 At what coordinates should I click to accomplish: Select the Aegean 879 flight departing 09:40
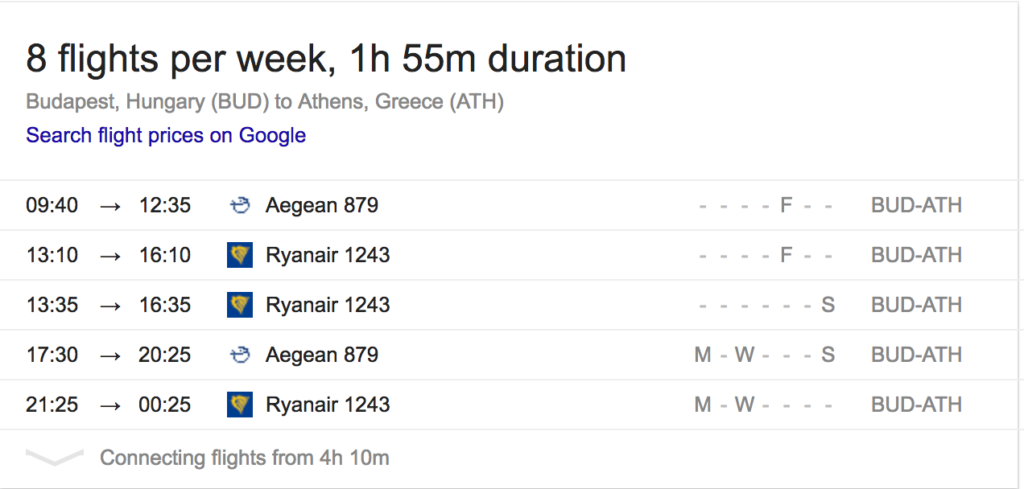[509, 206]
